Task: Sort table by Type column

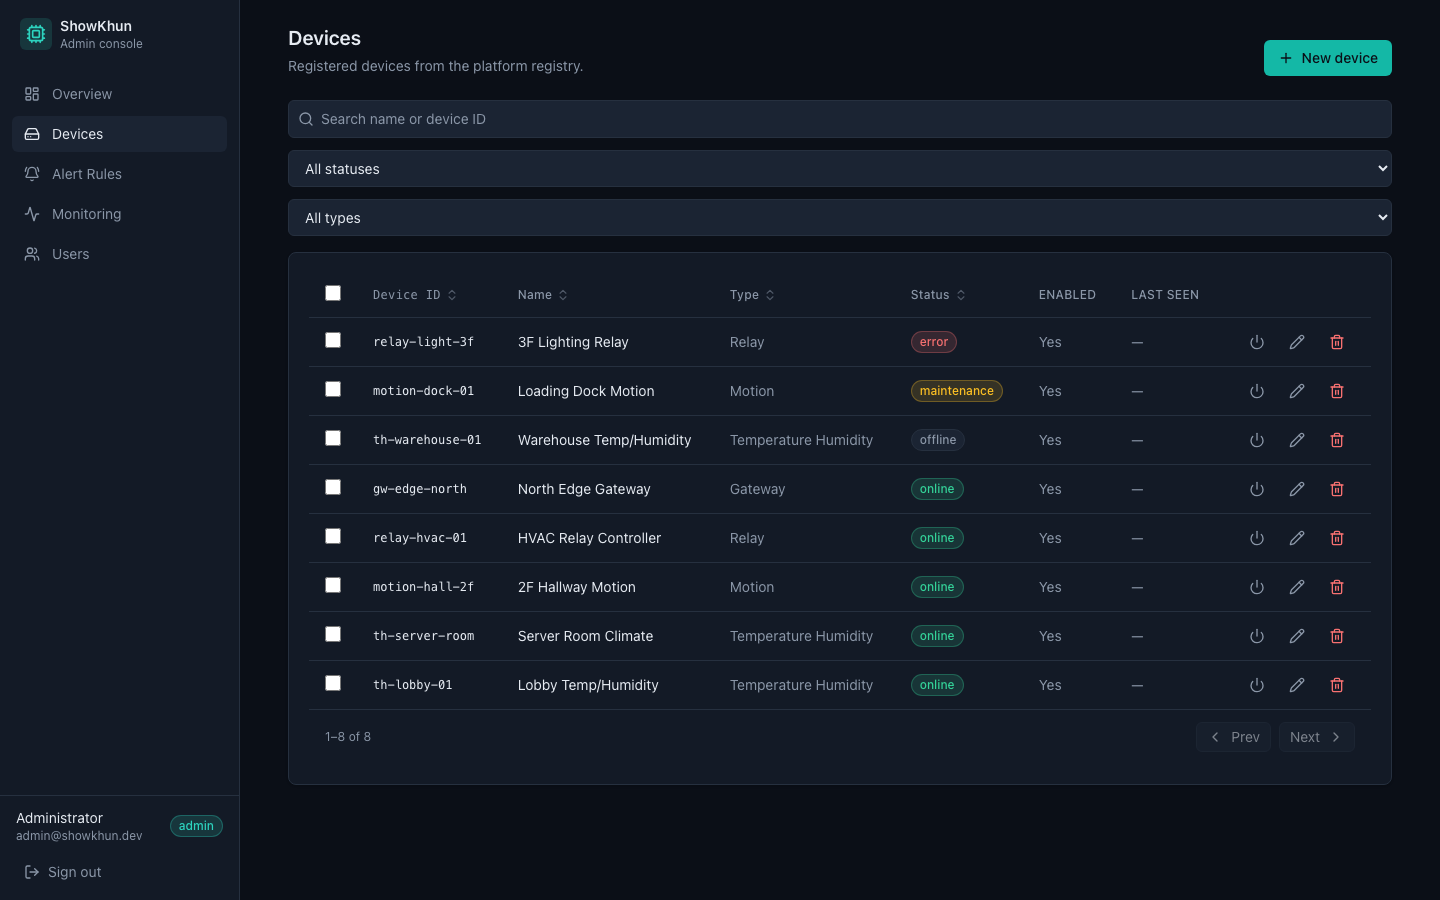Action: [x=752, y=295]
